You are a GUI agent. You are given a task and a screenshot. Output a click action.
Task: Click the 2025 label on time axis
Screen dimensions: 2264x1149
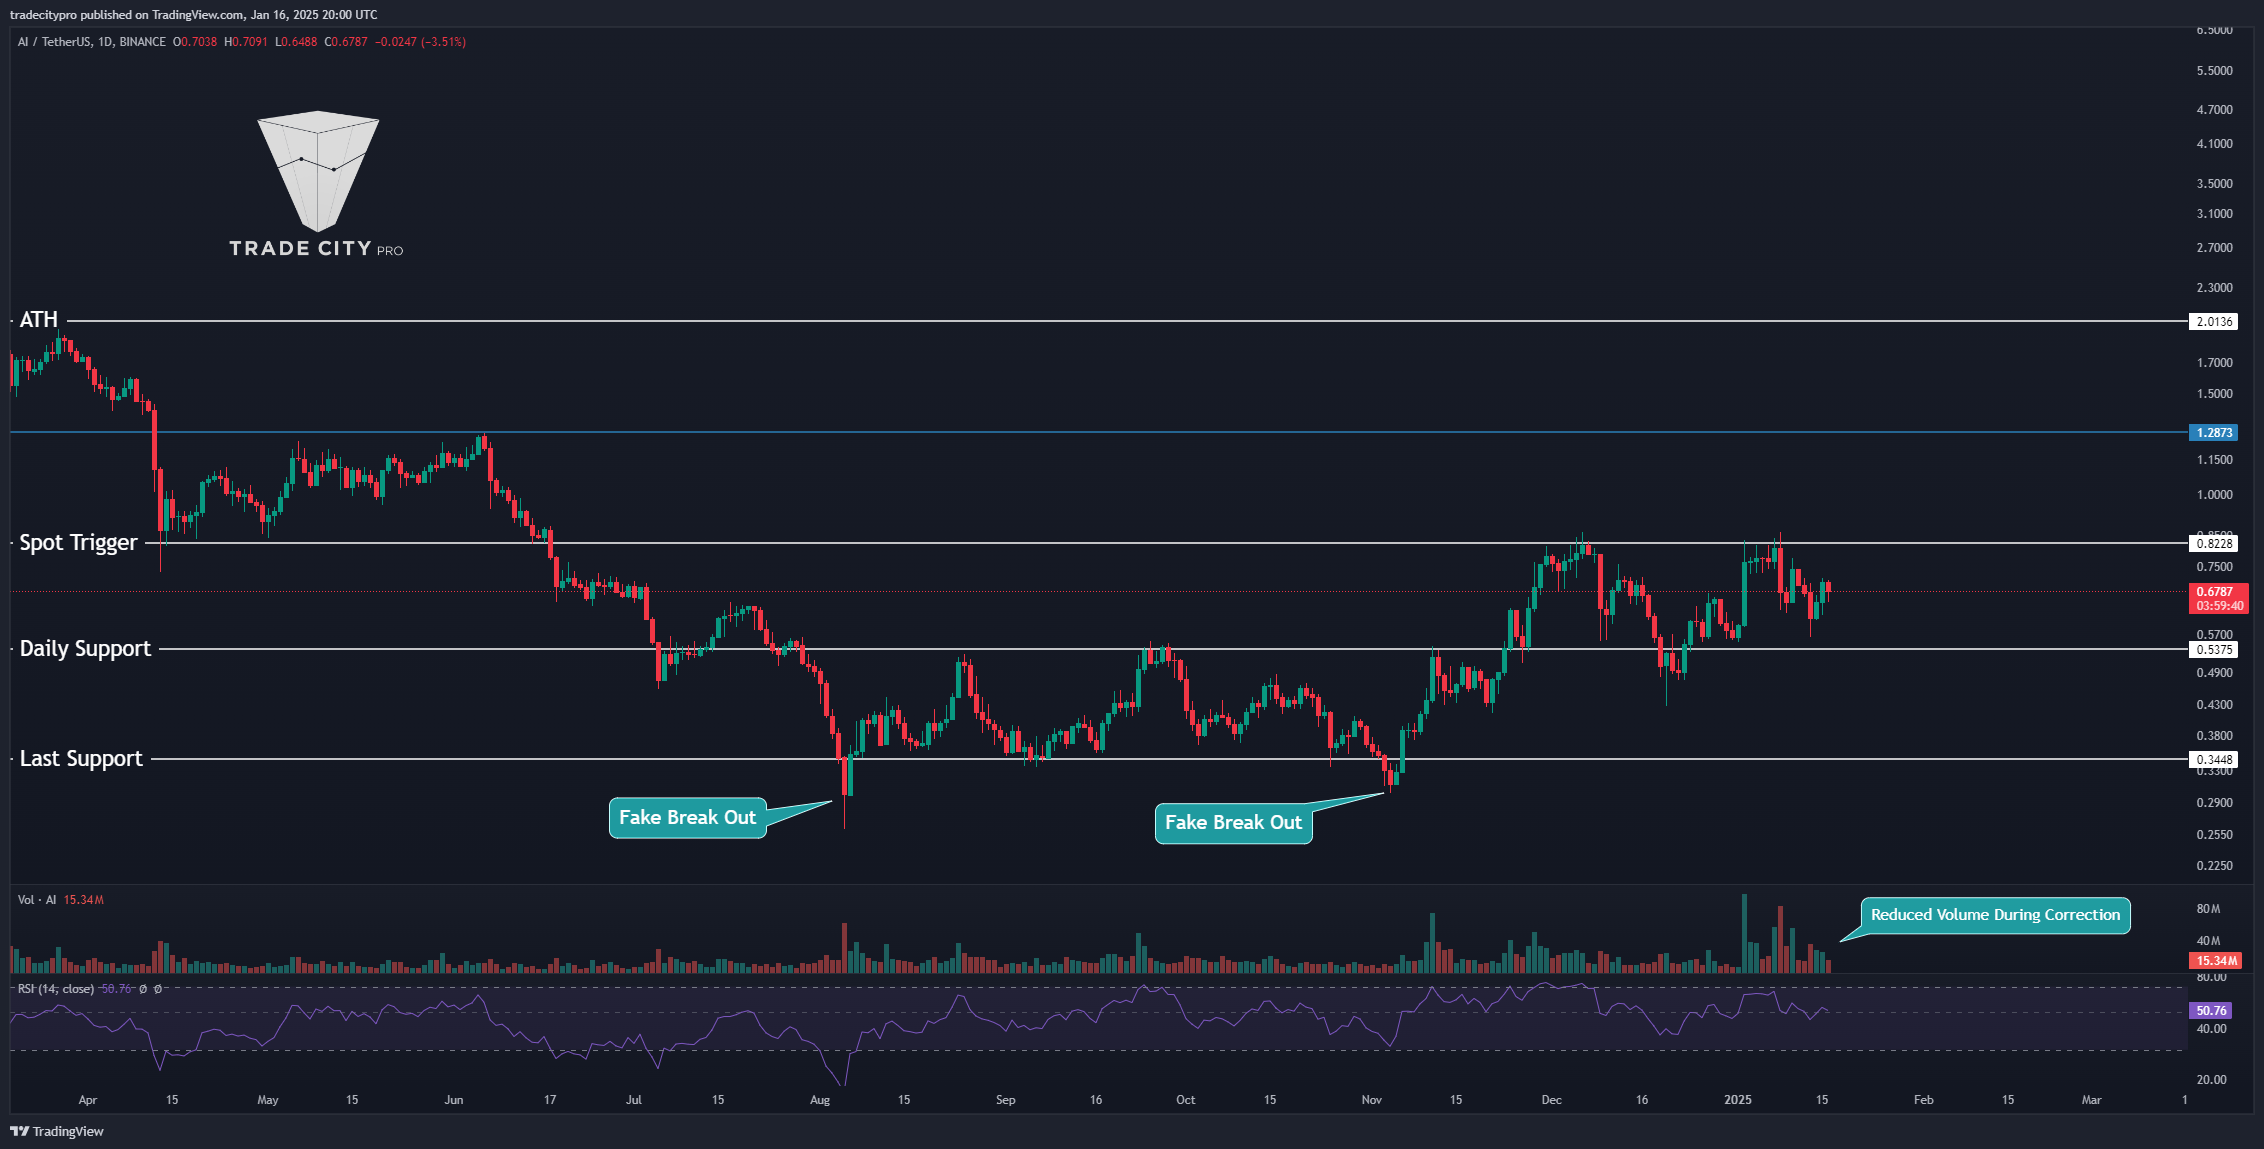1738,1100
